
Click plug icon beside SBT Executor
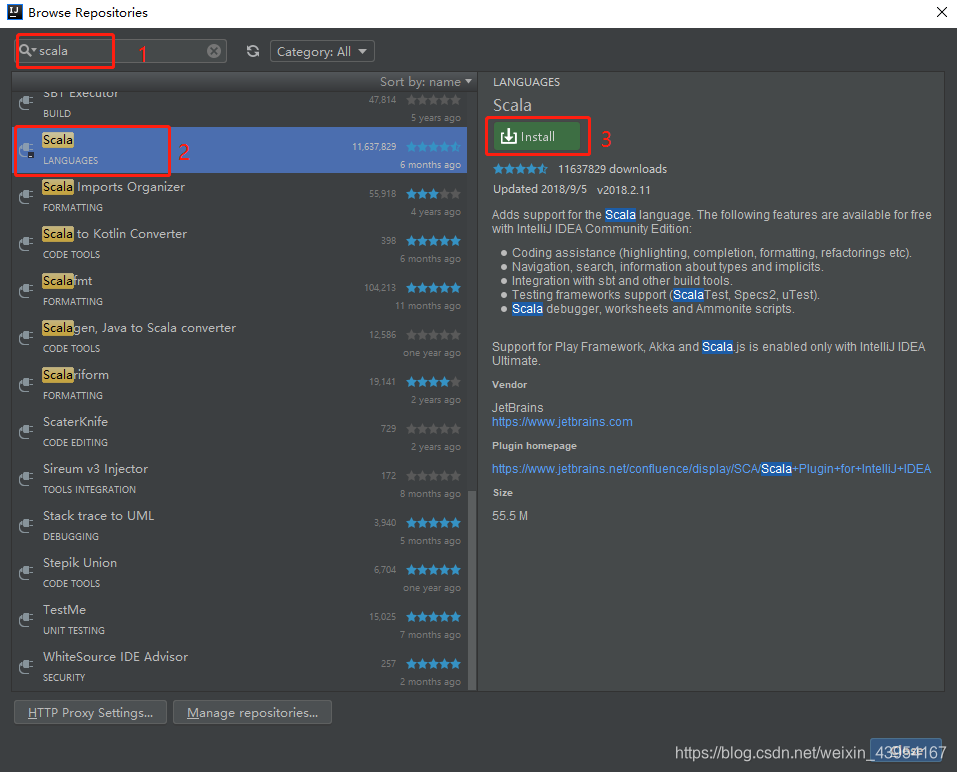tap(26, 103)
